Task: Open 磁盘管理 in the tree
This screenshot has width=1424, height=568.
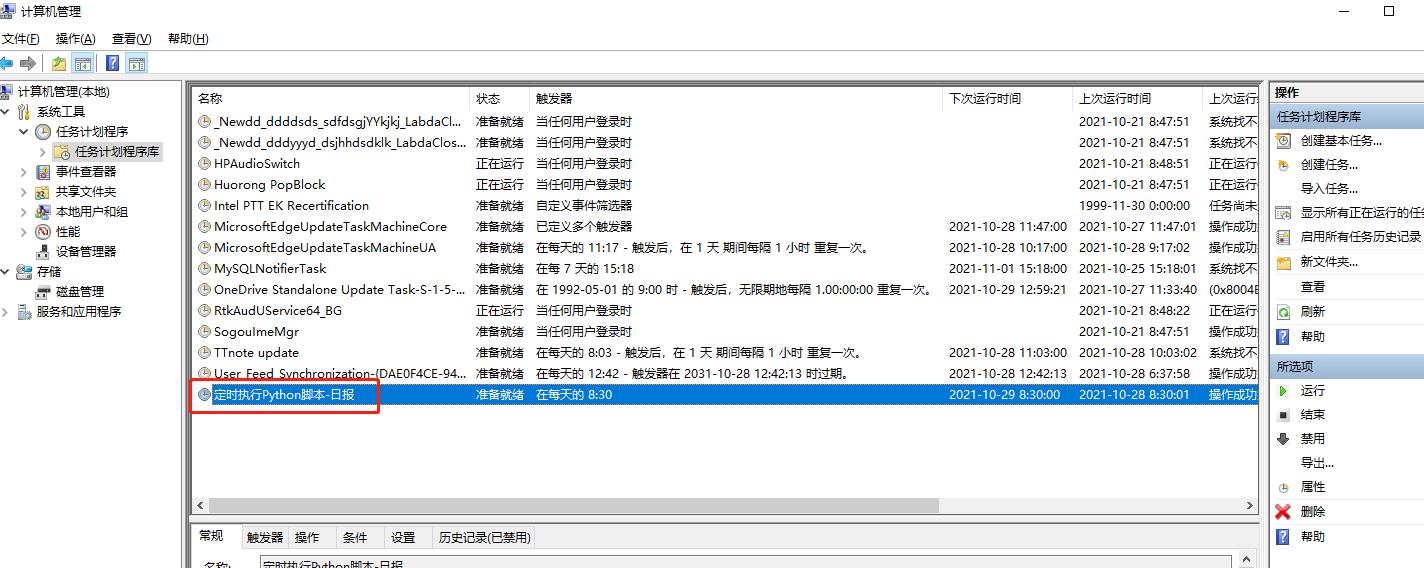Action: point(80,292)
